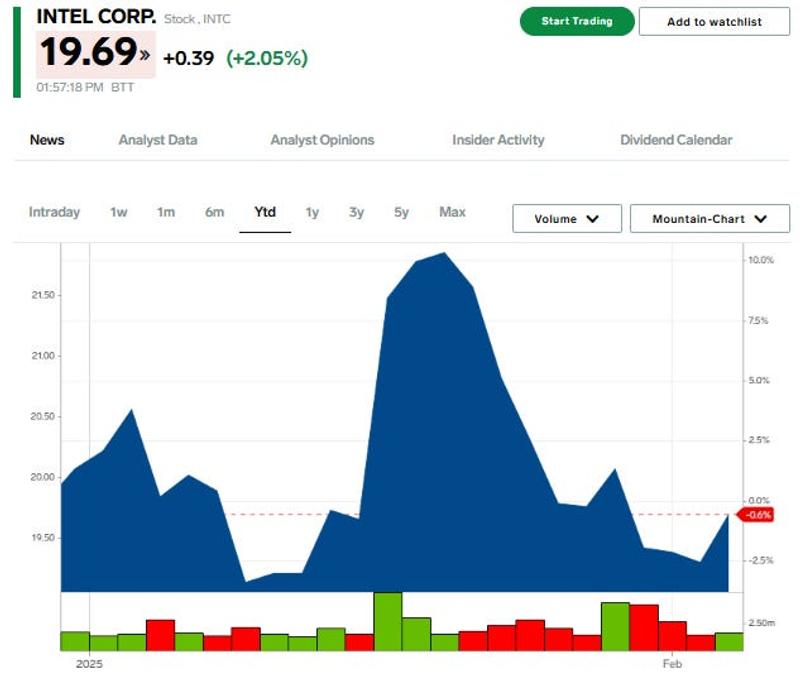Viewport: 800px width, 680px height.
Task: Open the News tab
Action: [47, 140]
